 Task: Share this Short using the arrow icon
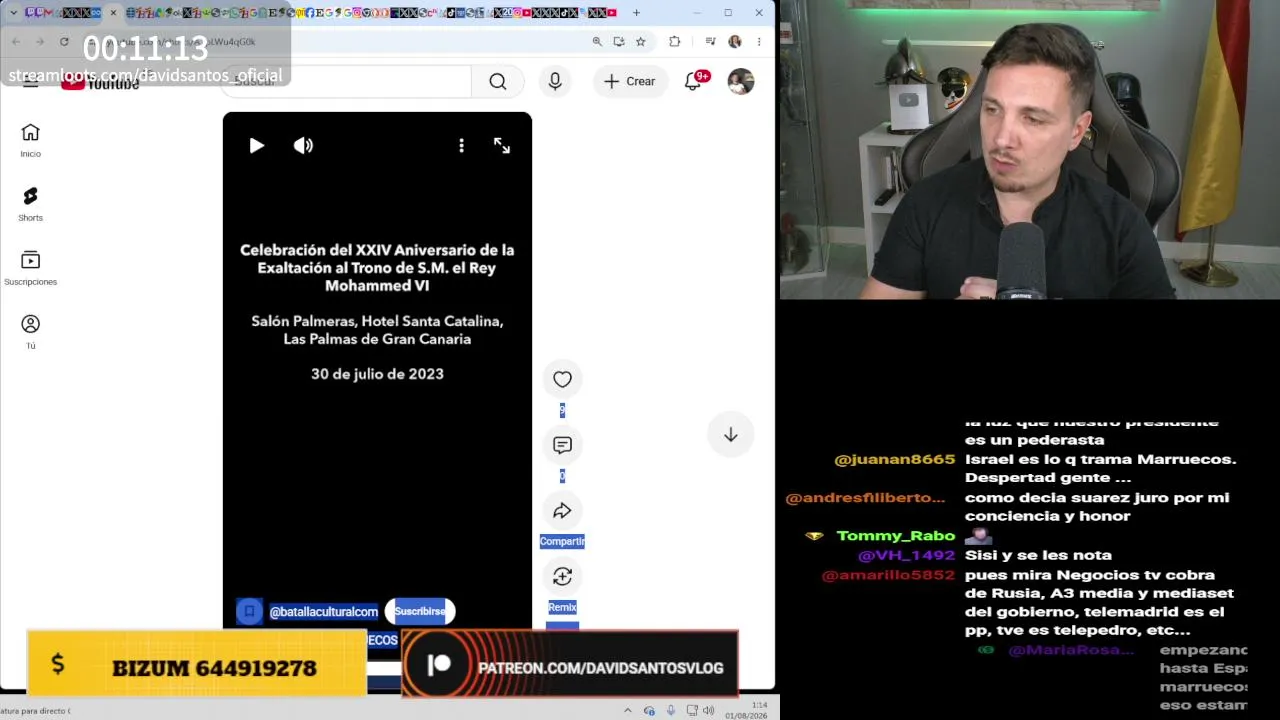[562, 511]
